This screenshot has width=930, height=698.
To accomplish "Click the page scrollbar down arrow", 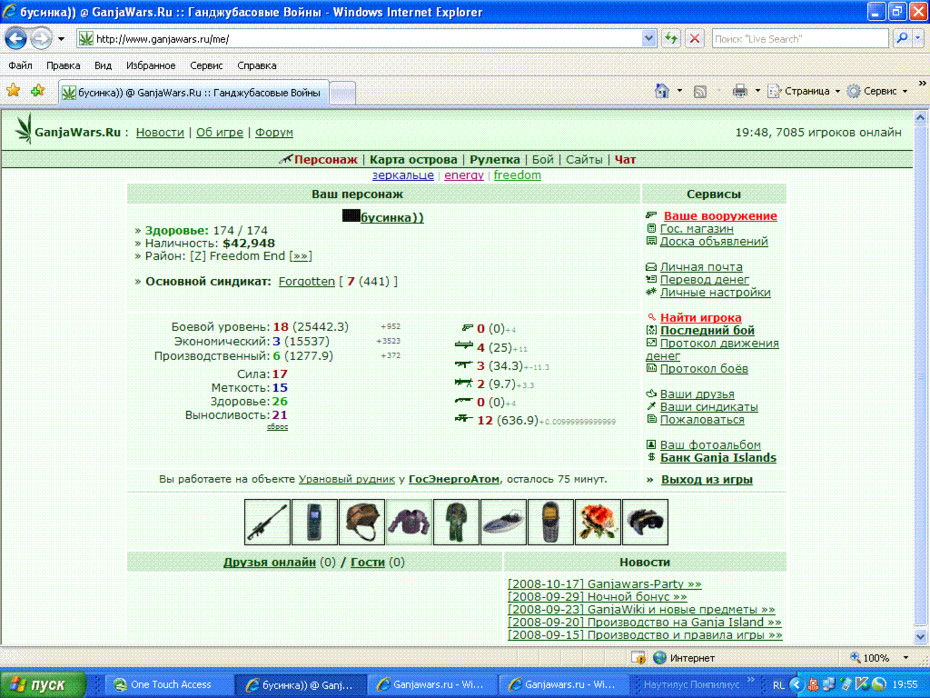I will [921, 637].
